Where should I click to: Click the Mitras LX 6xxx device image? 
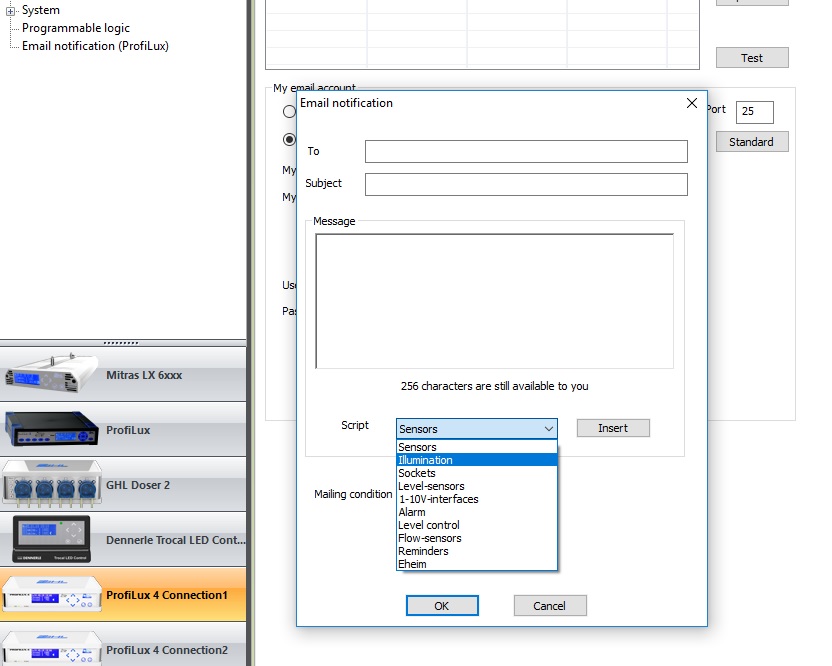(x=51, y=373)
